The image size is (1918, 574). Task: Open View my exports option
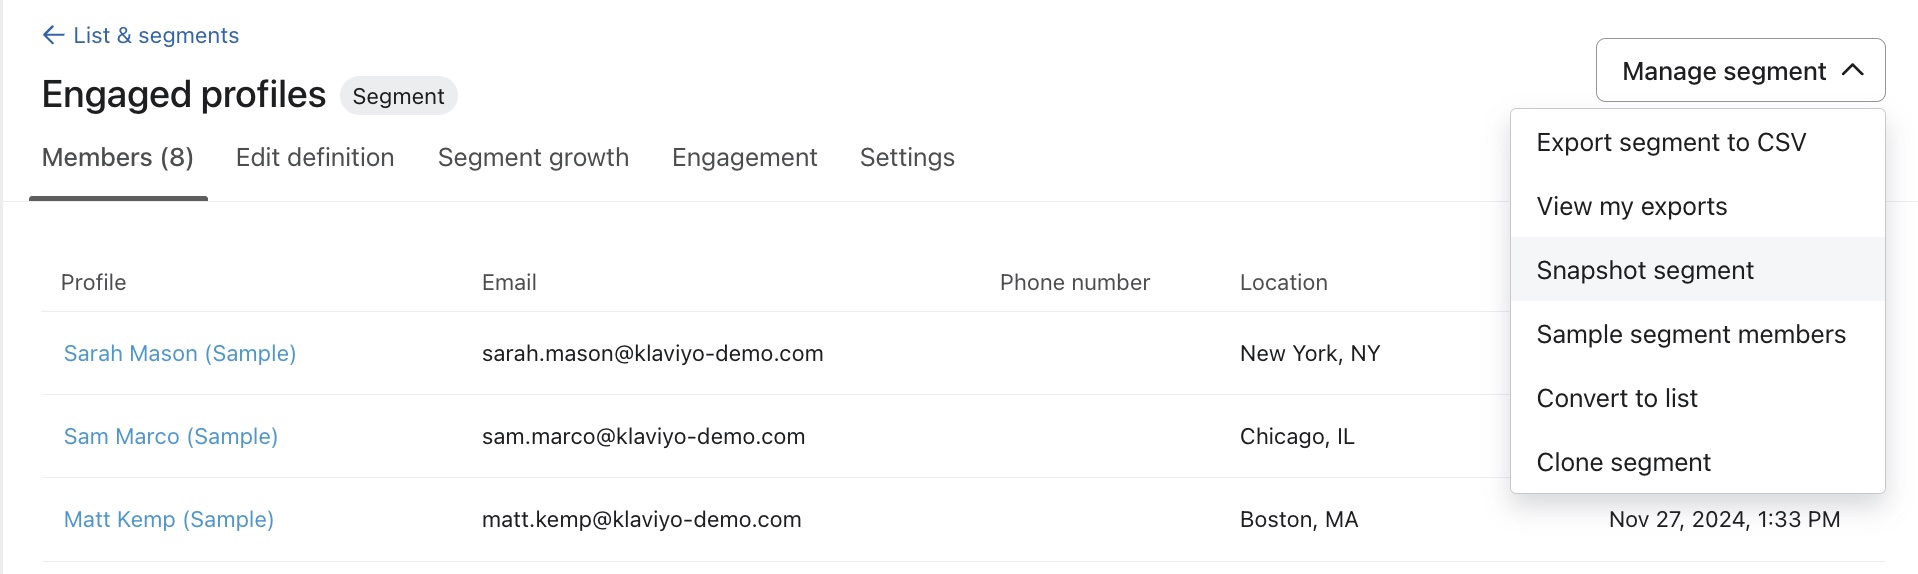tap(1631, 207)
